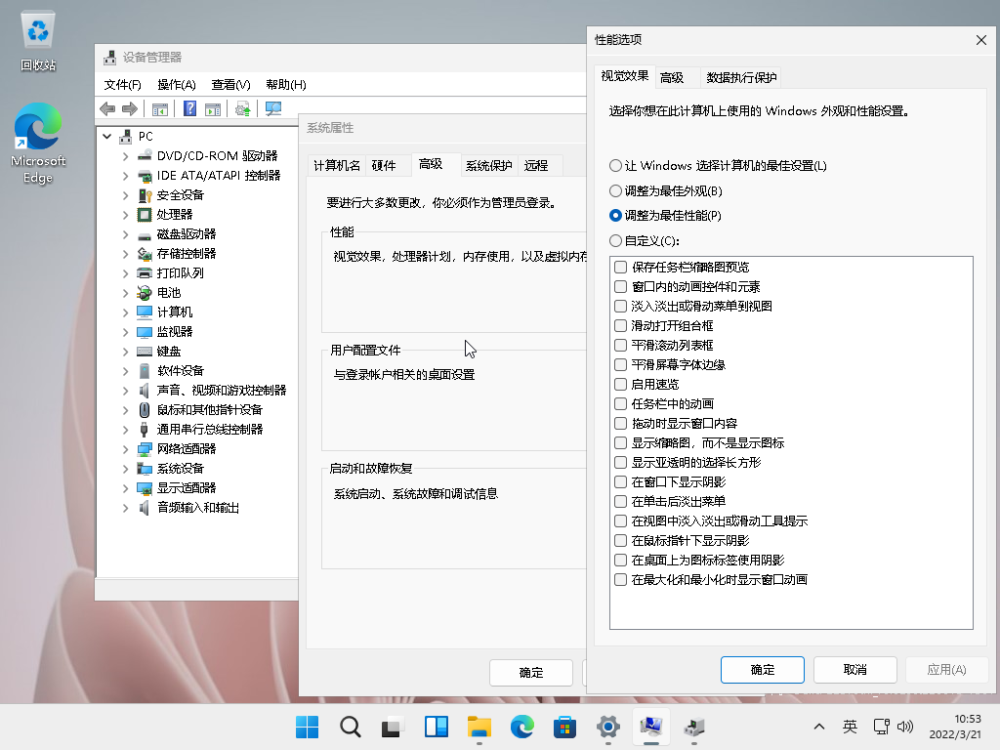Expand the 处理器 tree node arrow

click(x=125, y=214)
